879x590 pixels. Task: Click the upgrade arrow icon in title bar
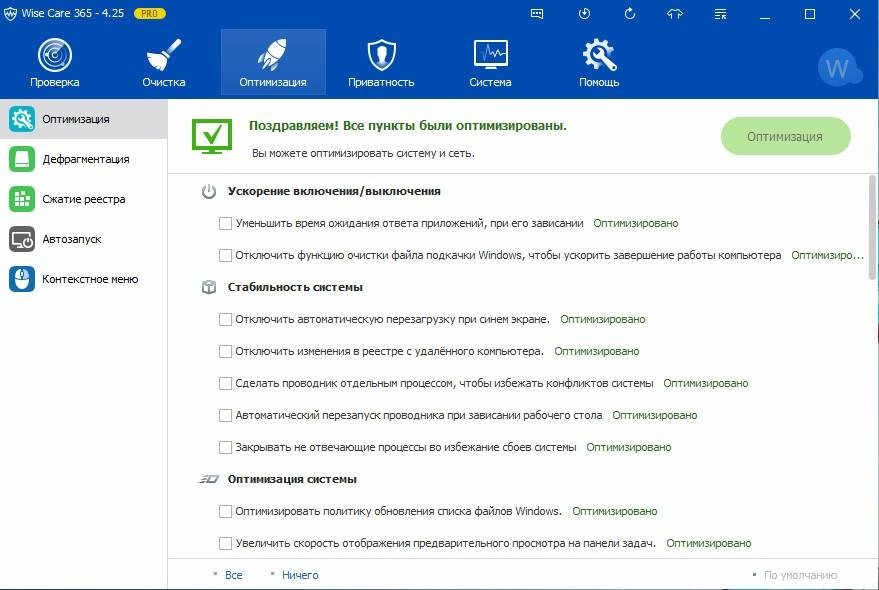(675, 14)
